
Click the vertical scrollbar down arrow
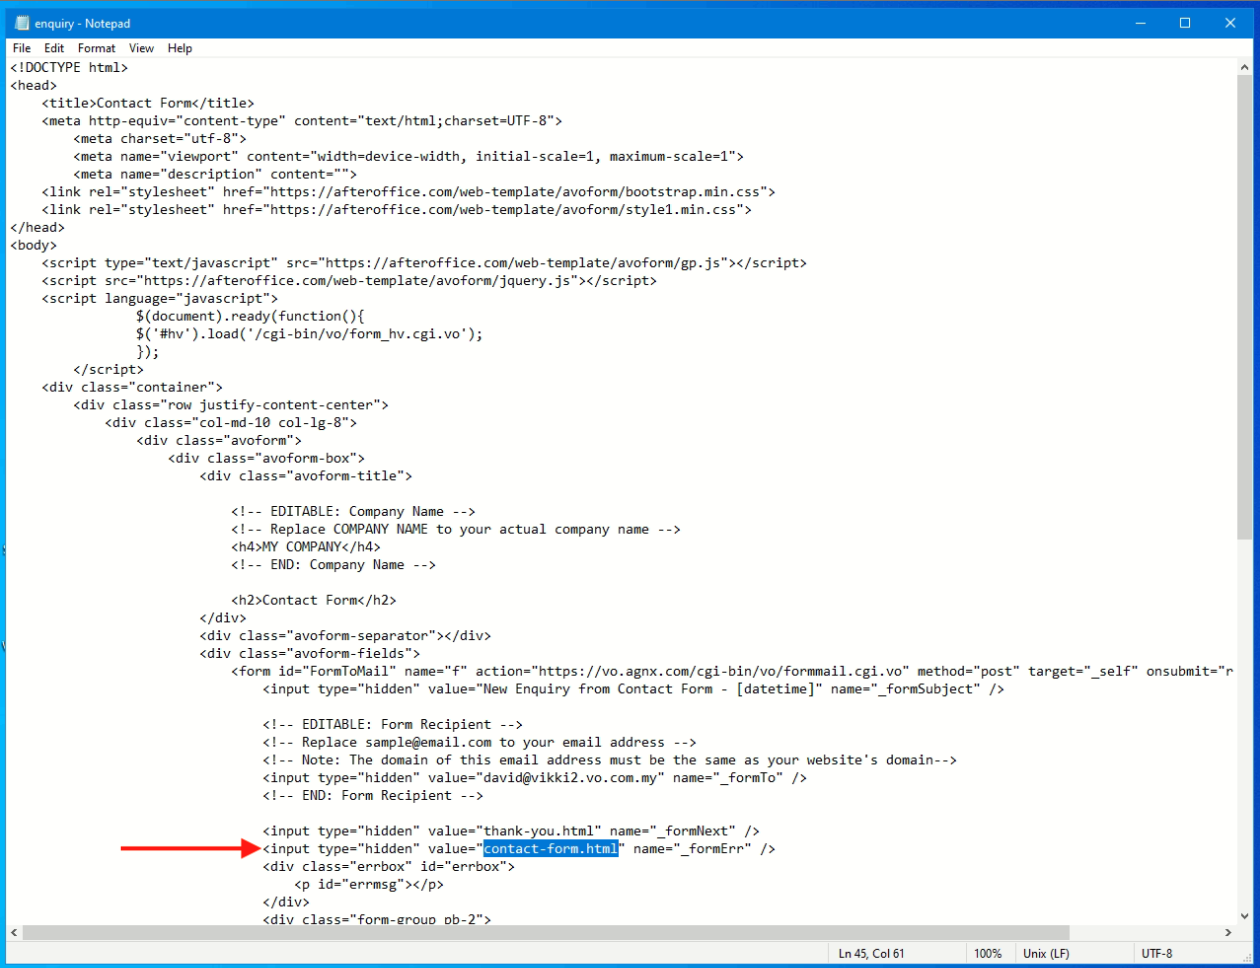click(x=1244, y=916)
